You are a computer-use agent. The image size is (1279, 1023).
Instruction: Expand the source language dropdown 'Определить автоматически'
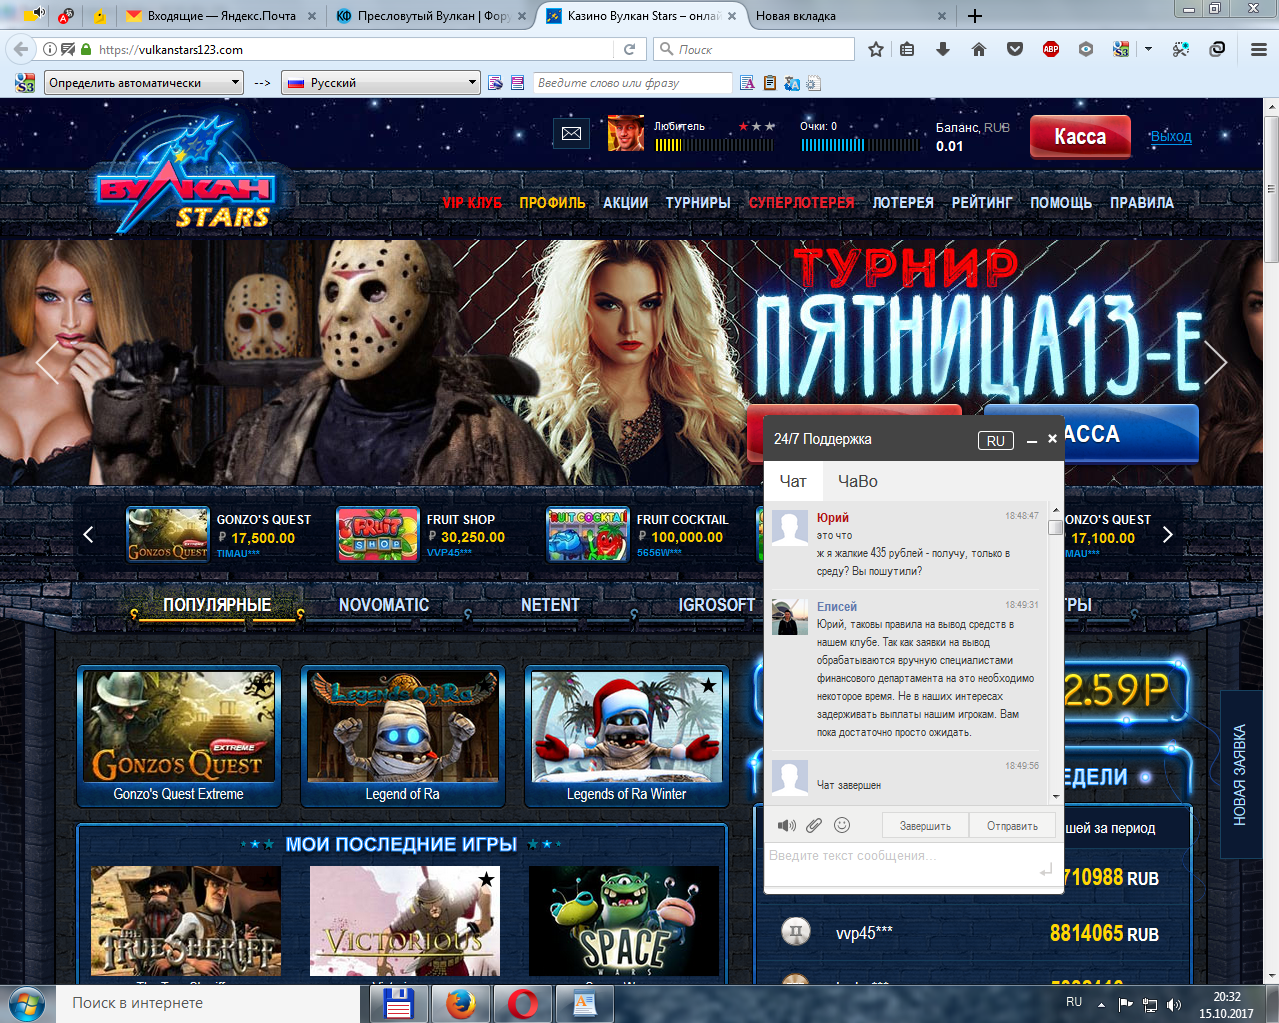(144, 83)
